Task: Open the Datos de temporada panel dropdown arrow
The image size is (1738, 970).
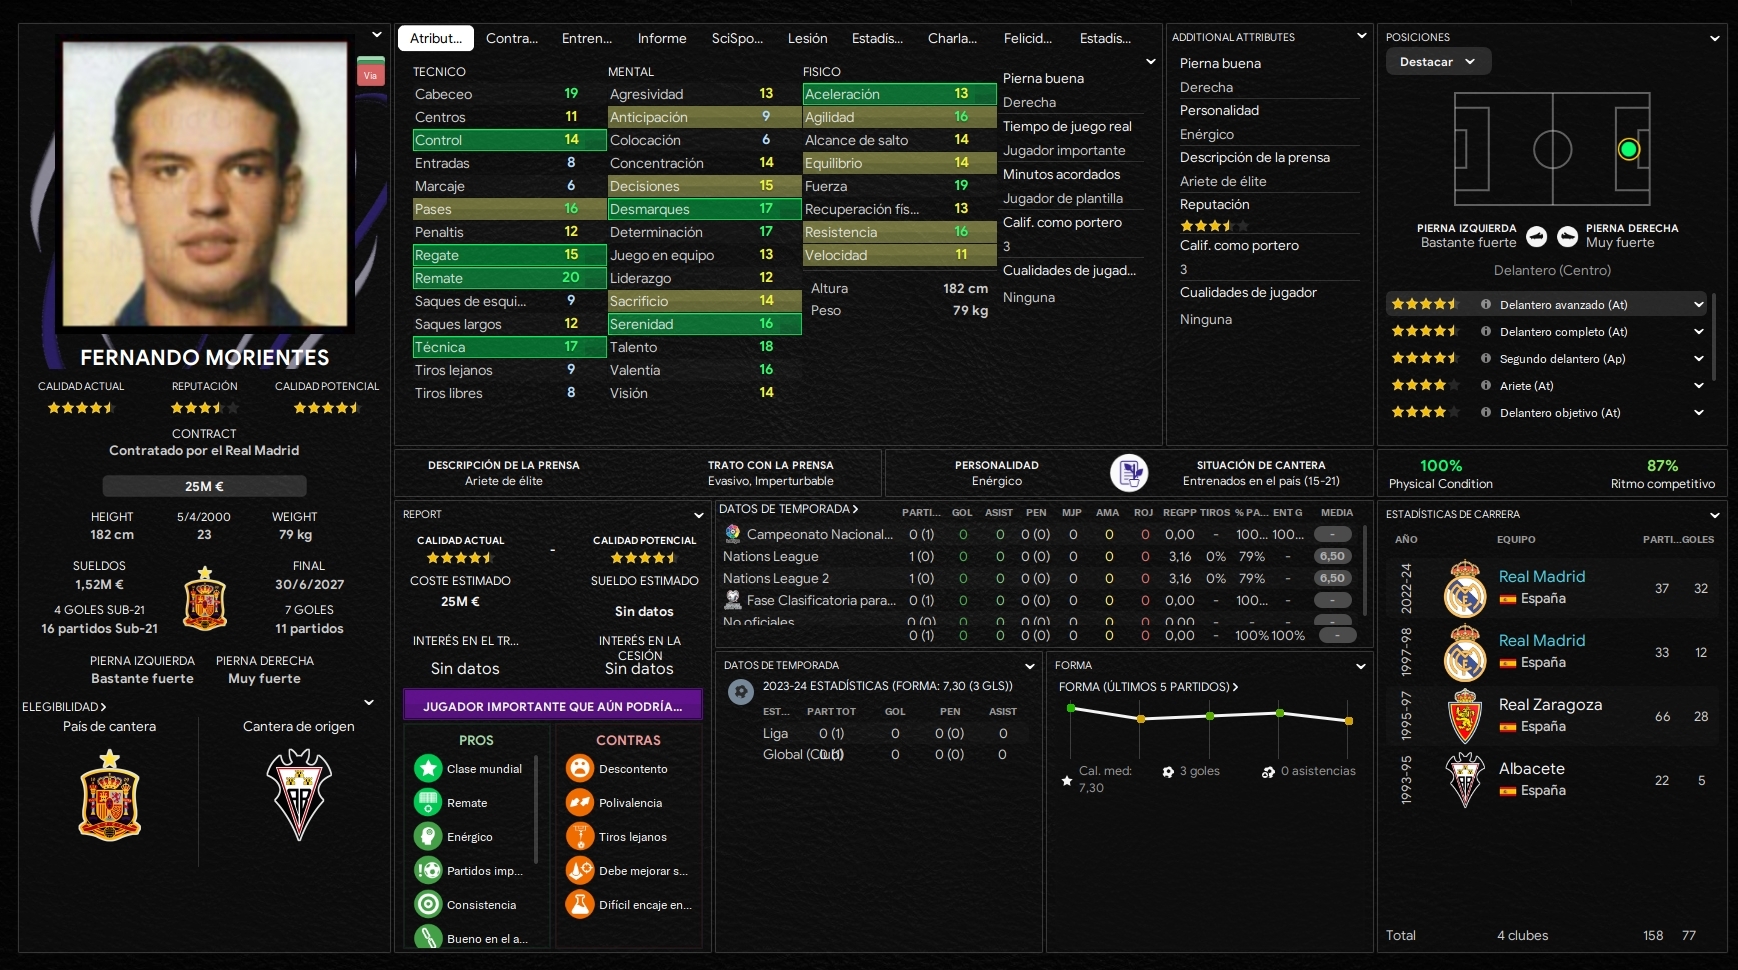Action: [x=1030, y=666]
